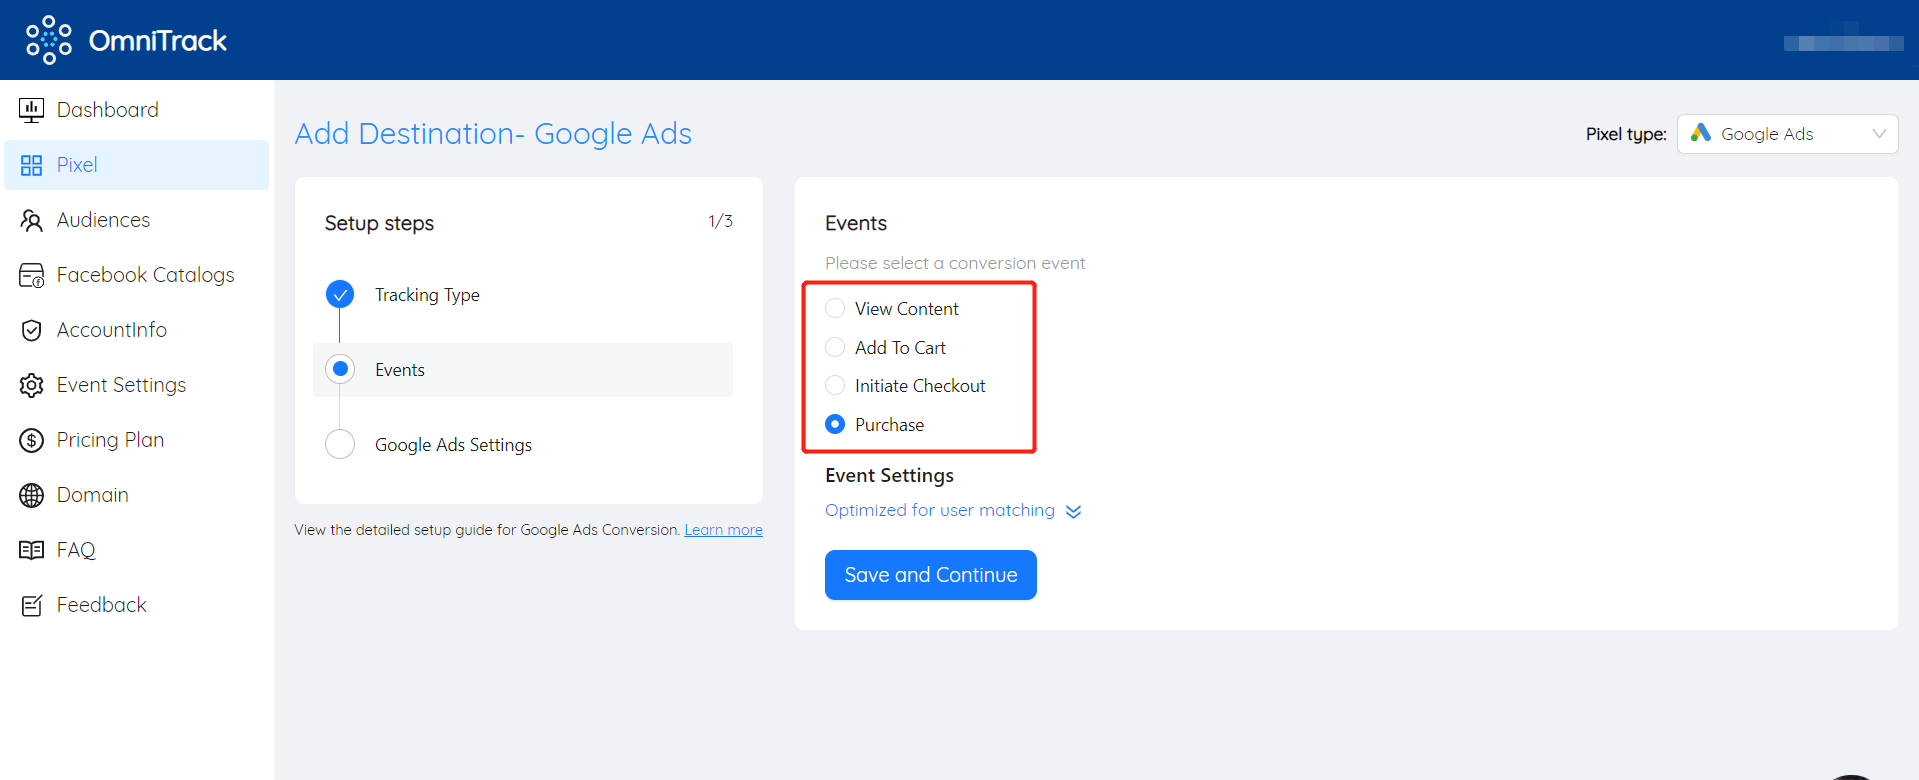The height and width of the screenshot is (780, 1919).
Task: Click the Add Destination- Google Ads heading
Action: pos(493,134)
